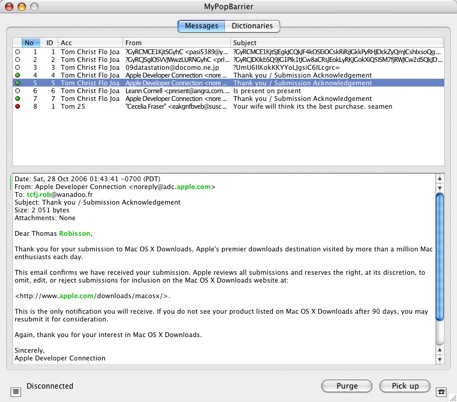
Task: Click the log icon beside Disconnected status
Action: point(15,392)
